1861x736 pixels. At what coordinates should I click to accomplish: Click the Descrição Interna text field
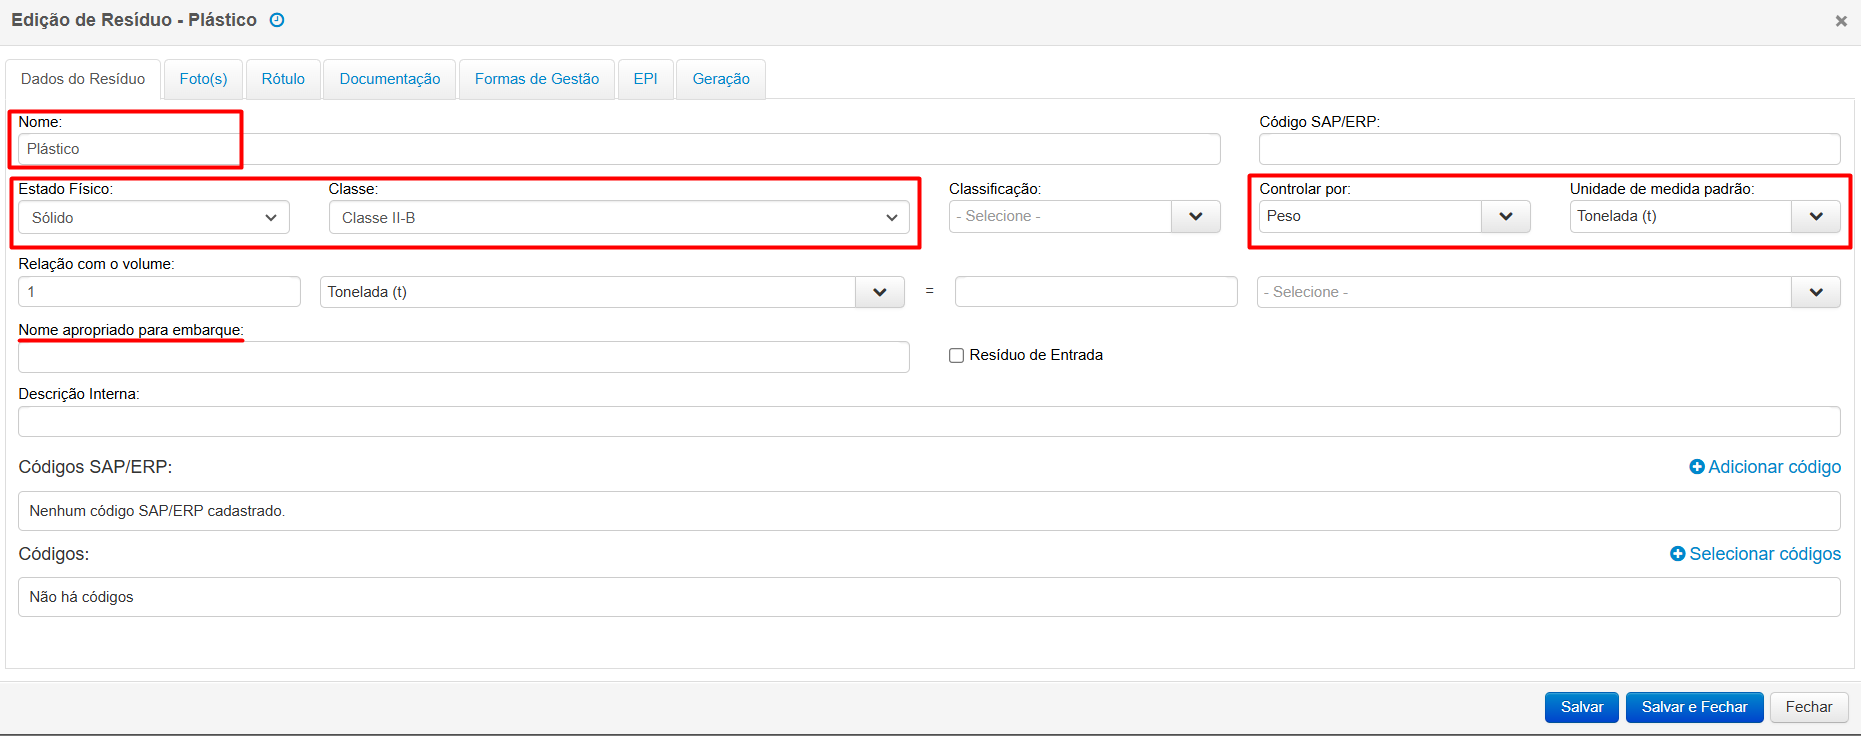(928, 422)
